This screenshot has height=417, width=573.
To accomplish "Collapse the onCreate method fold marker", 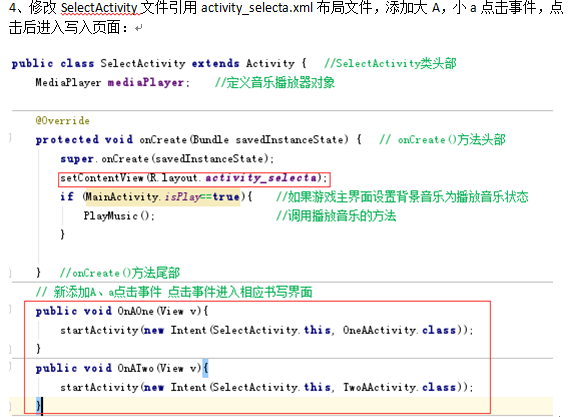I will click(x=10, y=138).
